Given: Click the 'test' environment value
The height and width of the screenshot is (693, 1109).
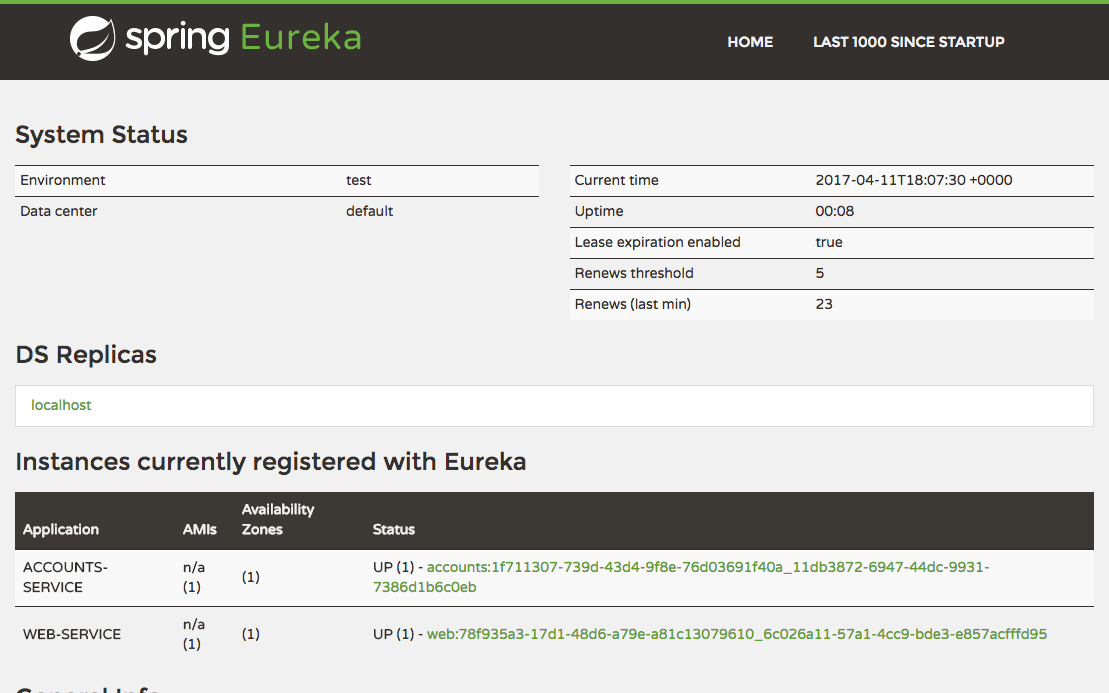Looking at the screenshot, I should click(x=359, y=180).
